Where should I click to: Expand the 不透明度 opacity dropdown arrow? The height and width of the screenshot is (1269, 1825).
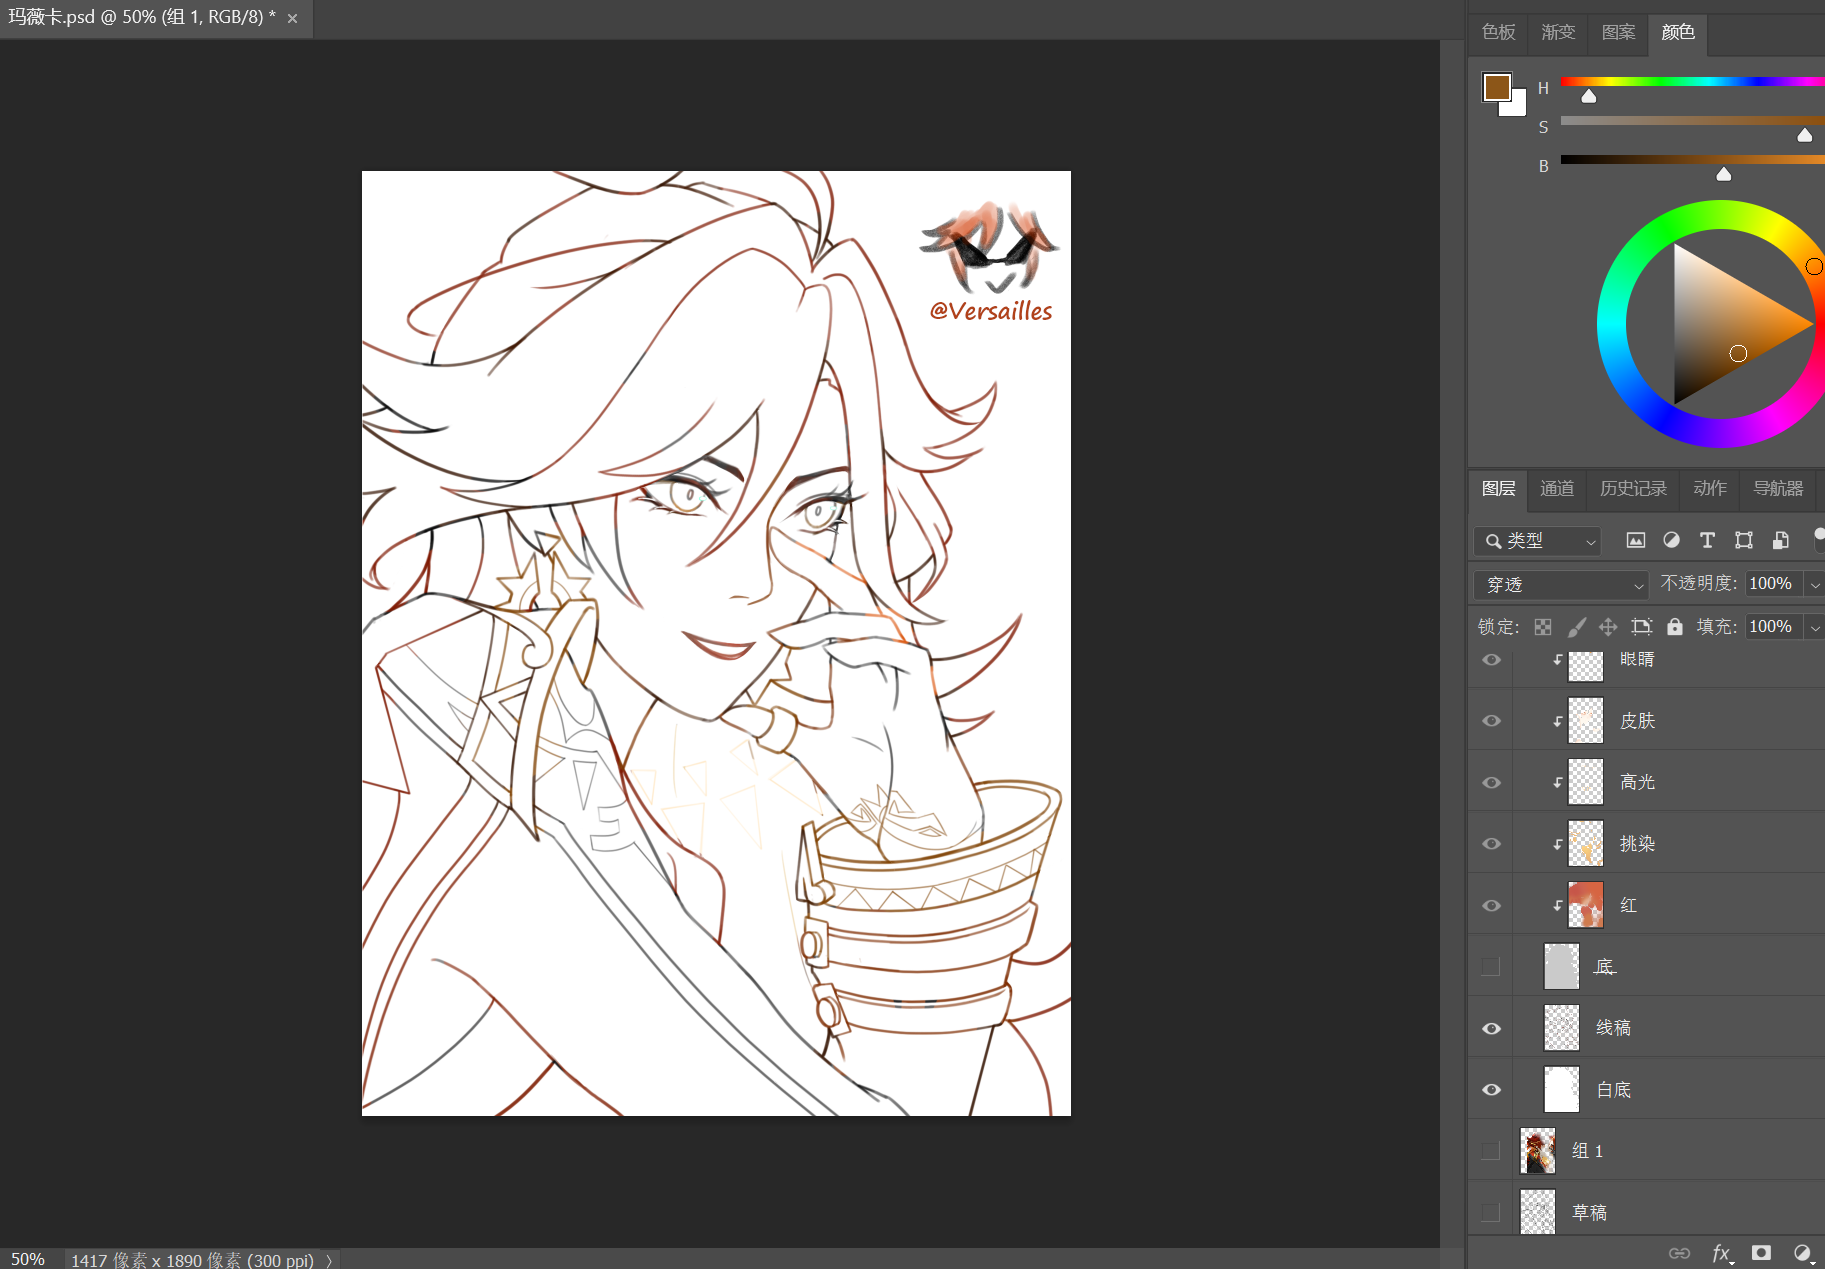[1814, 584]
